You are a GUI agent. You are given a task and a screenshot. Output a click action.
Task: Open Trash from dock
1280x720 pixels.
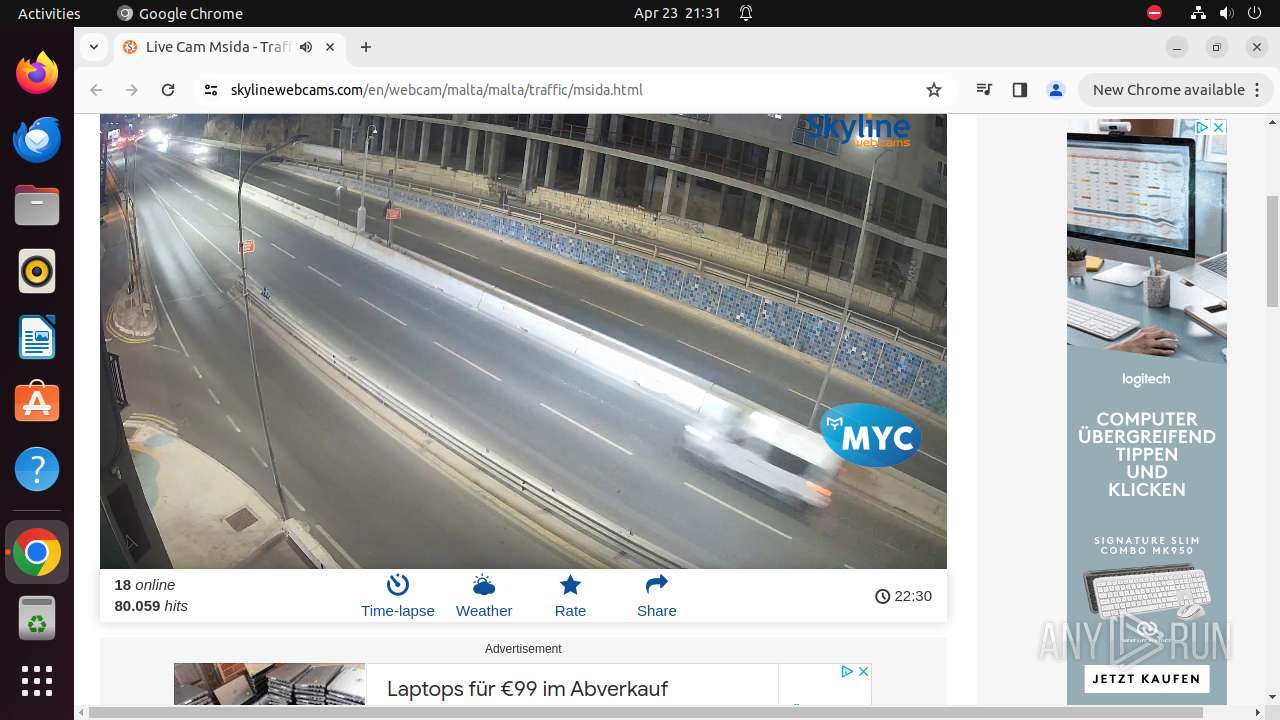[x=37, y=618]
